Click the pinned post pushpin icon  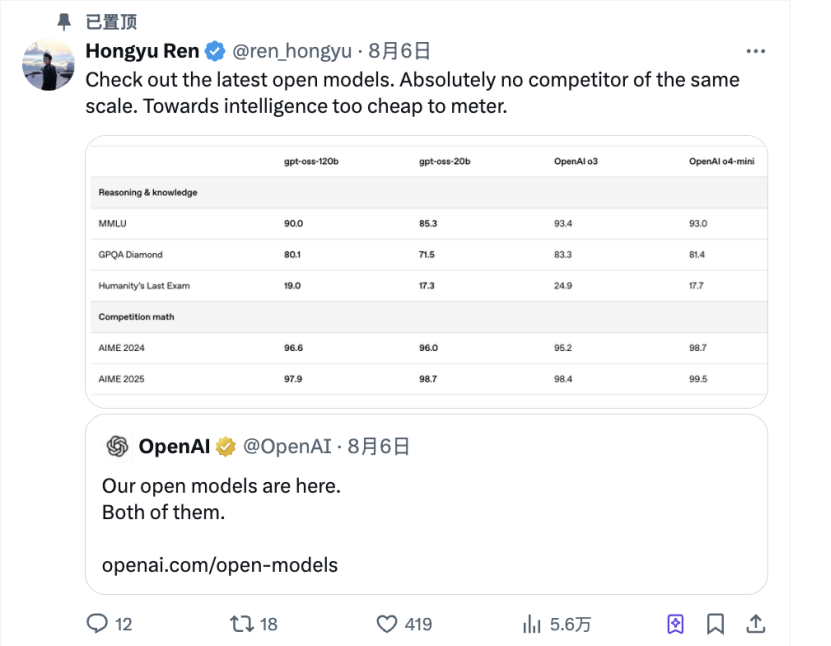tap(64, 21)
